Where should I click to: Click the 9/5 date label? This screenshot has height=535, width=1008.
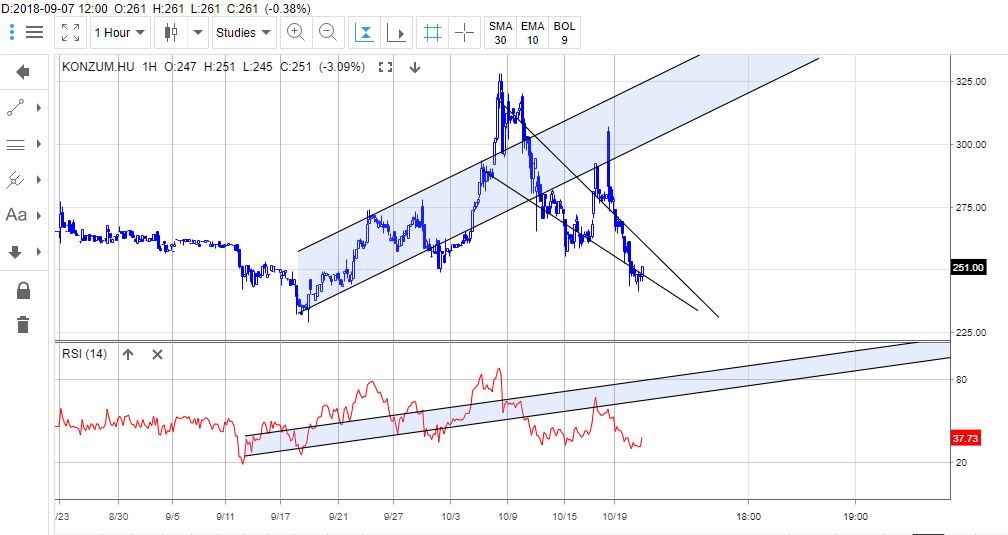(172, 516)
